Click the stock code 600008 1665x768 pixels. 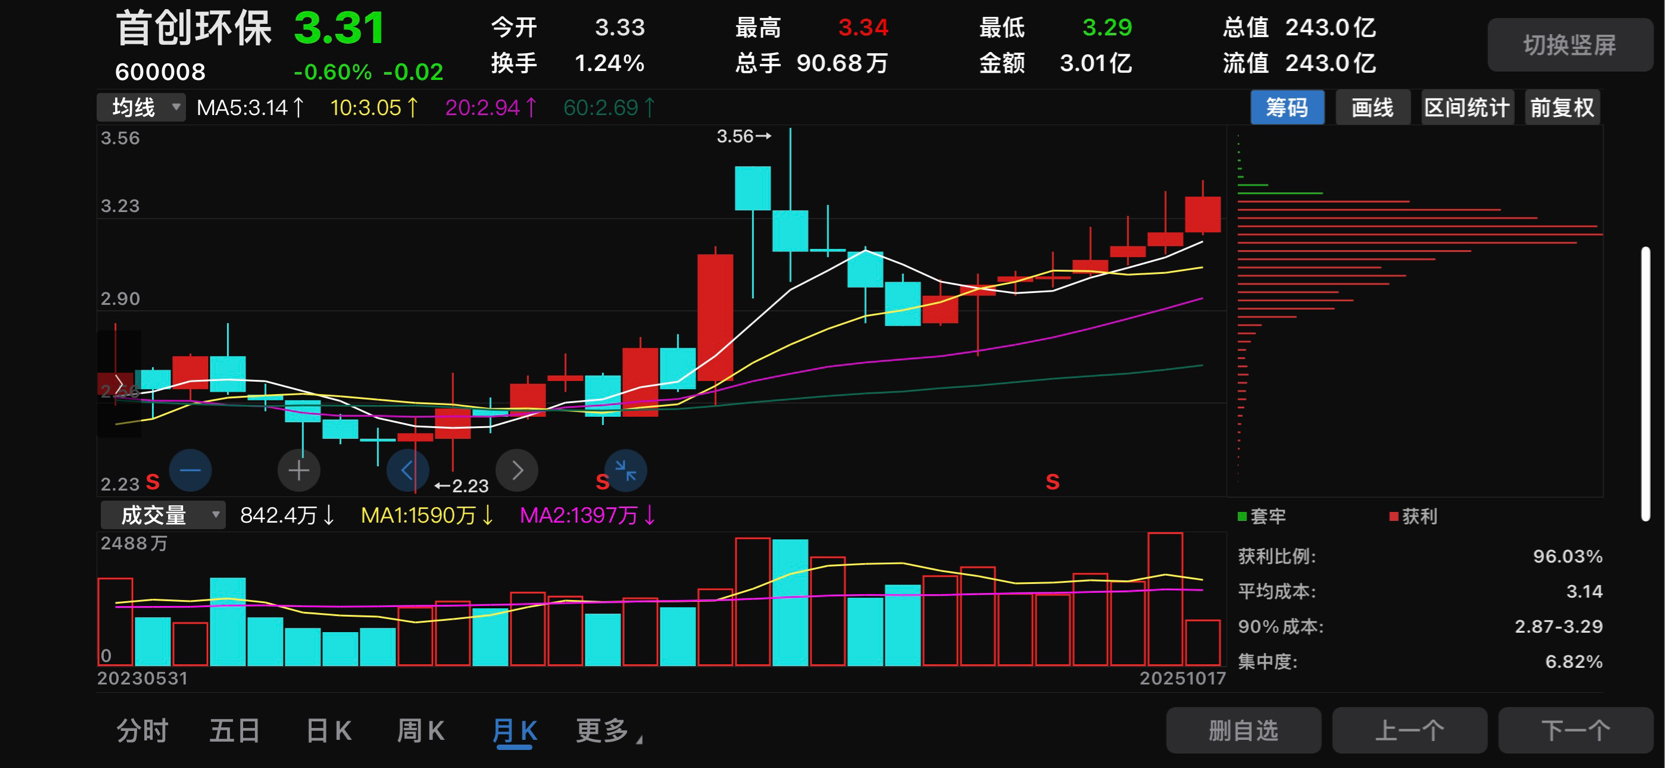pyautogui.click(x=160, y=72)
